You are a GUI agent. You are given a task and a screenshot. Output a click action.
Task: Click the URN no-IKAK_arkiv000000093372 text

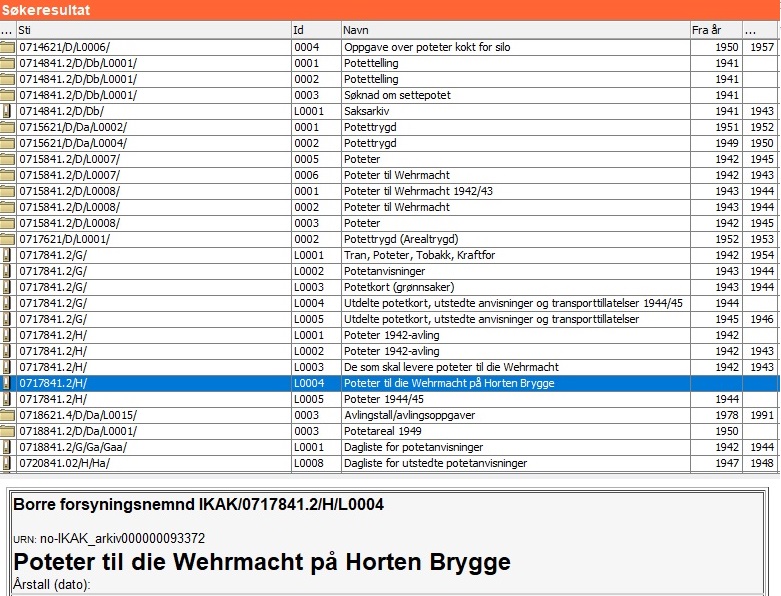point(122,538)
